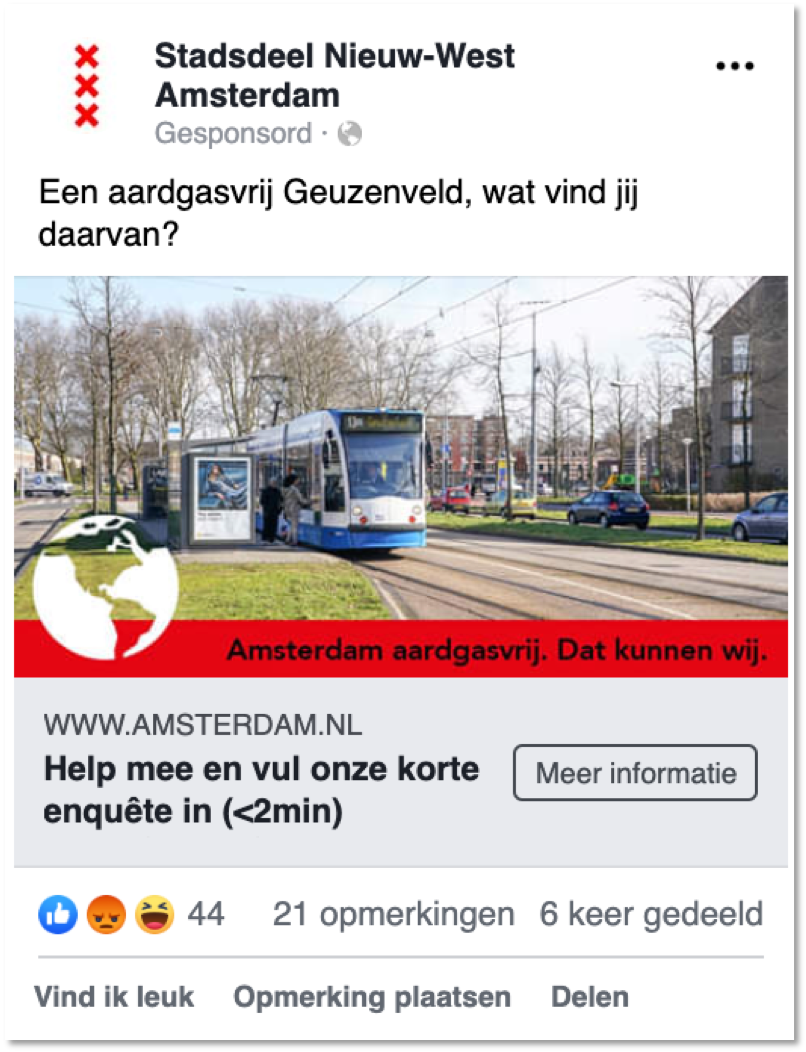
Task: Click the headline about korte enquête
Action: tap(261, 790)
